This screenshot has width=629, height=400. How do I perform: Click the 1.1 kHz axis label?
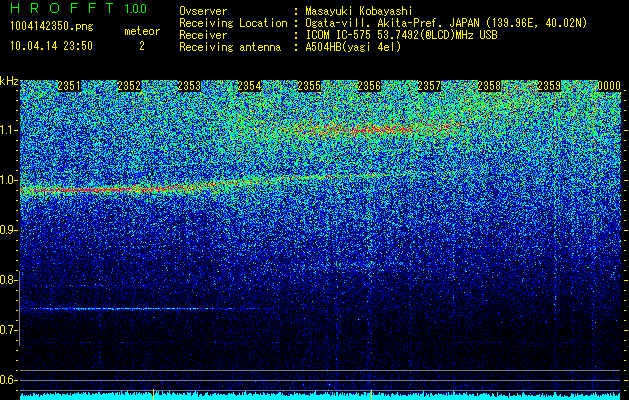[9, 130]
